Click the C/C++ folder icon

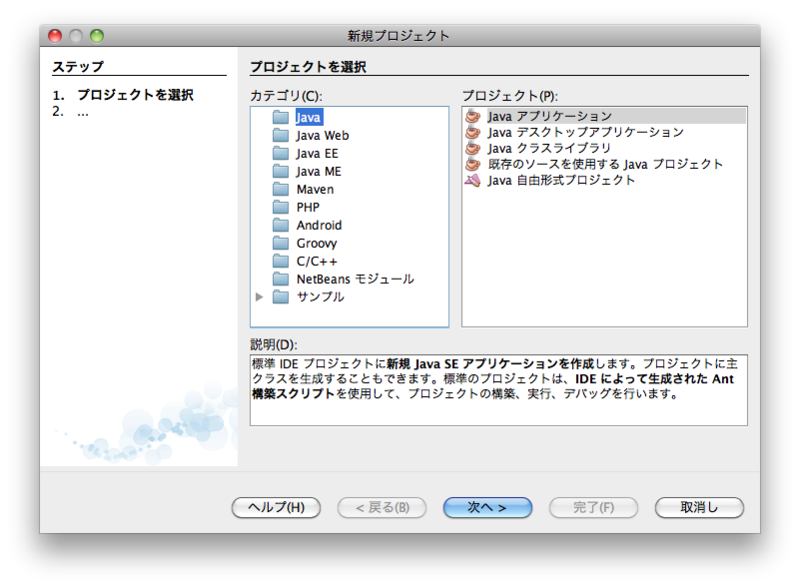click(281, 261)
